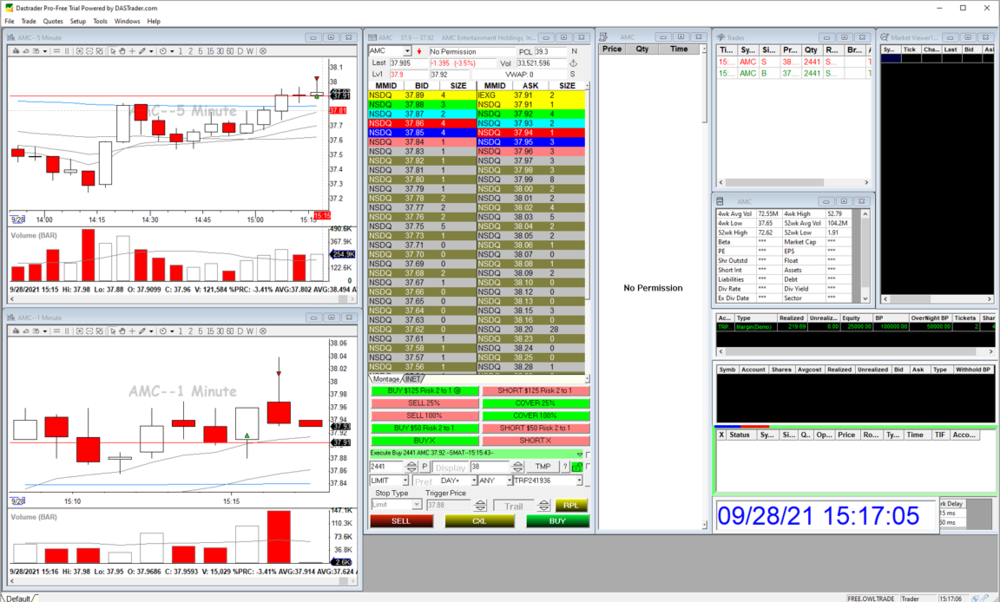Switch to the INET tab in montage
The width and height of the screenshot is (1000, 602).
(x=411, y=379)
